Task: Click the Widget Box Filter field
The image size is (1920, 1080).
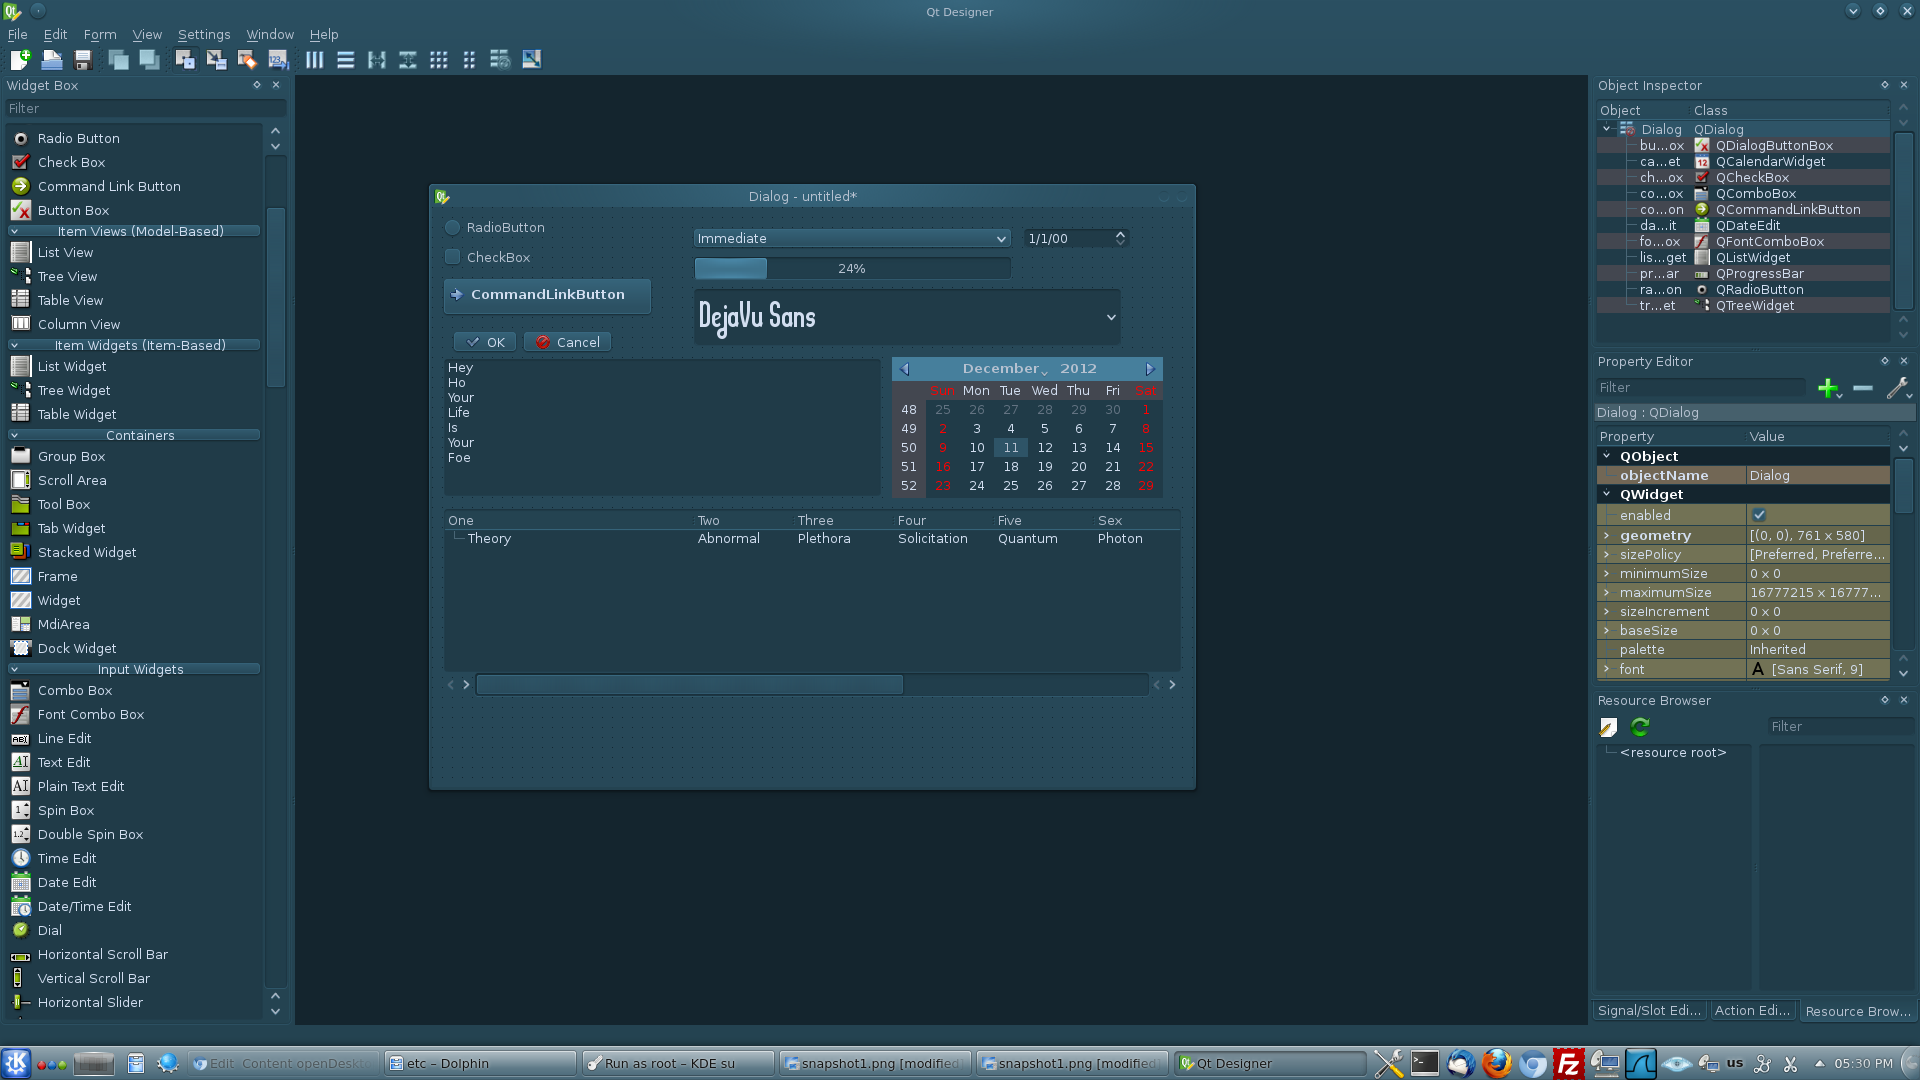Action: coord(146,109)
